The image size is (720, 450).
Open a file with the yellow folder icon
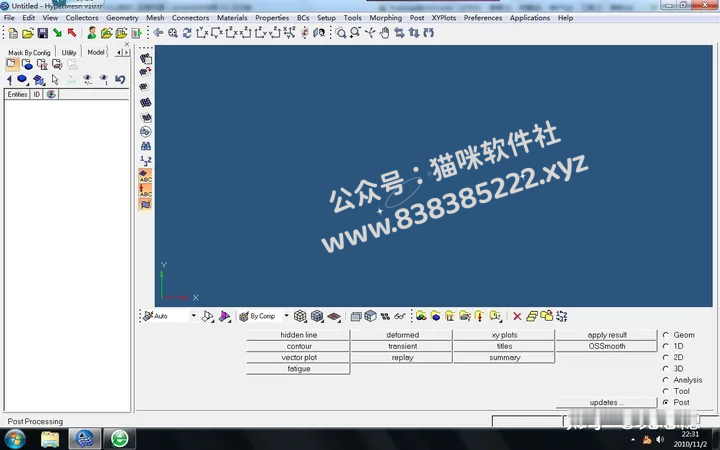(x=28, y=33)
